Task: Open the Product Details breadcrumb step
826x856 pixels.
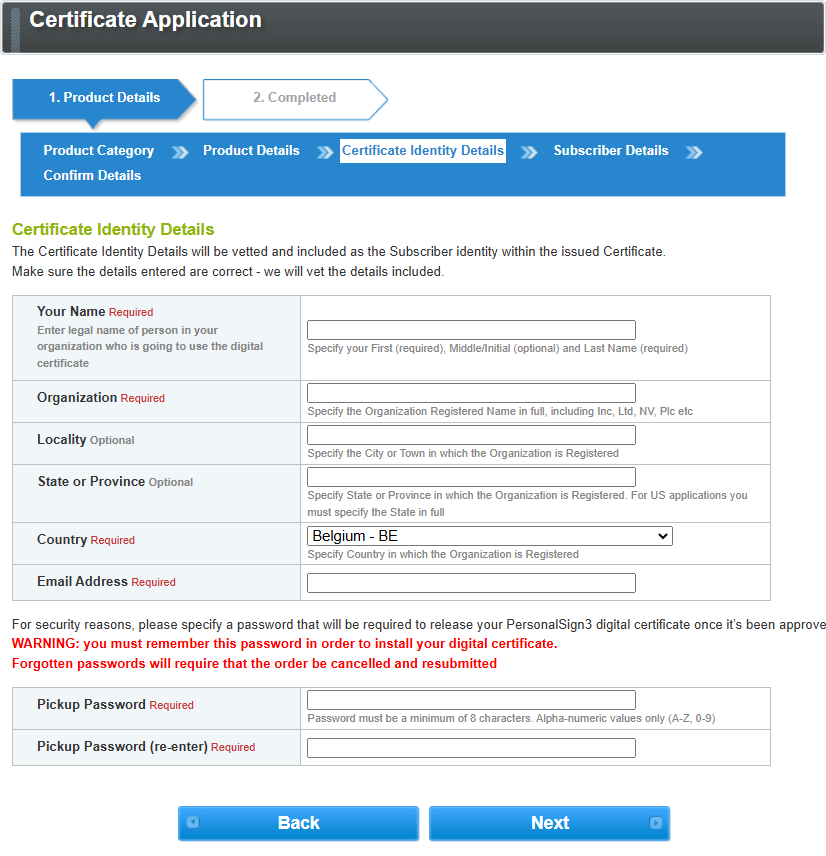Action: pos(251,151)
